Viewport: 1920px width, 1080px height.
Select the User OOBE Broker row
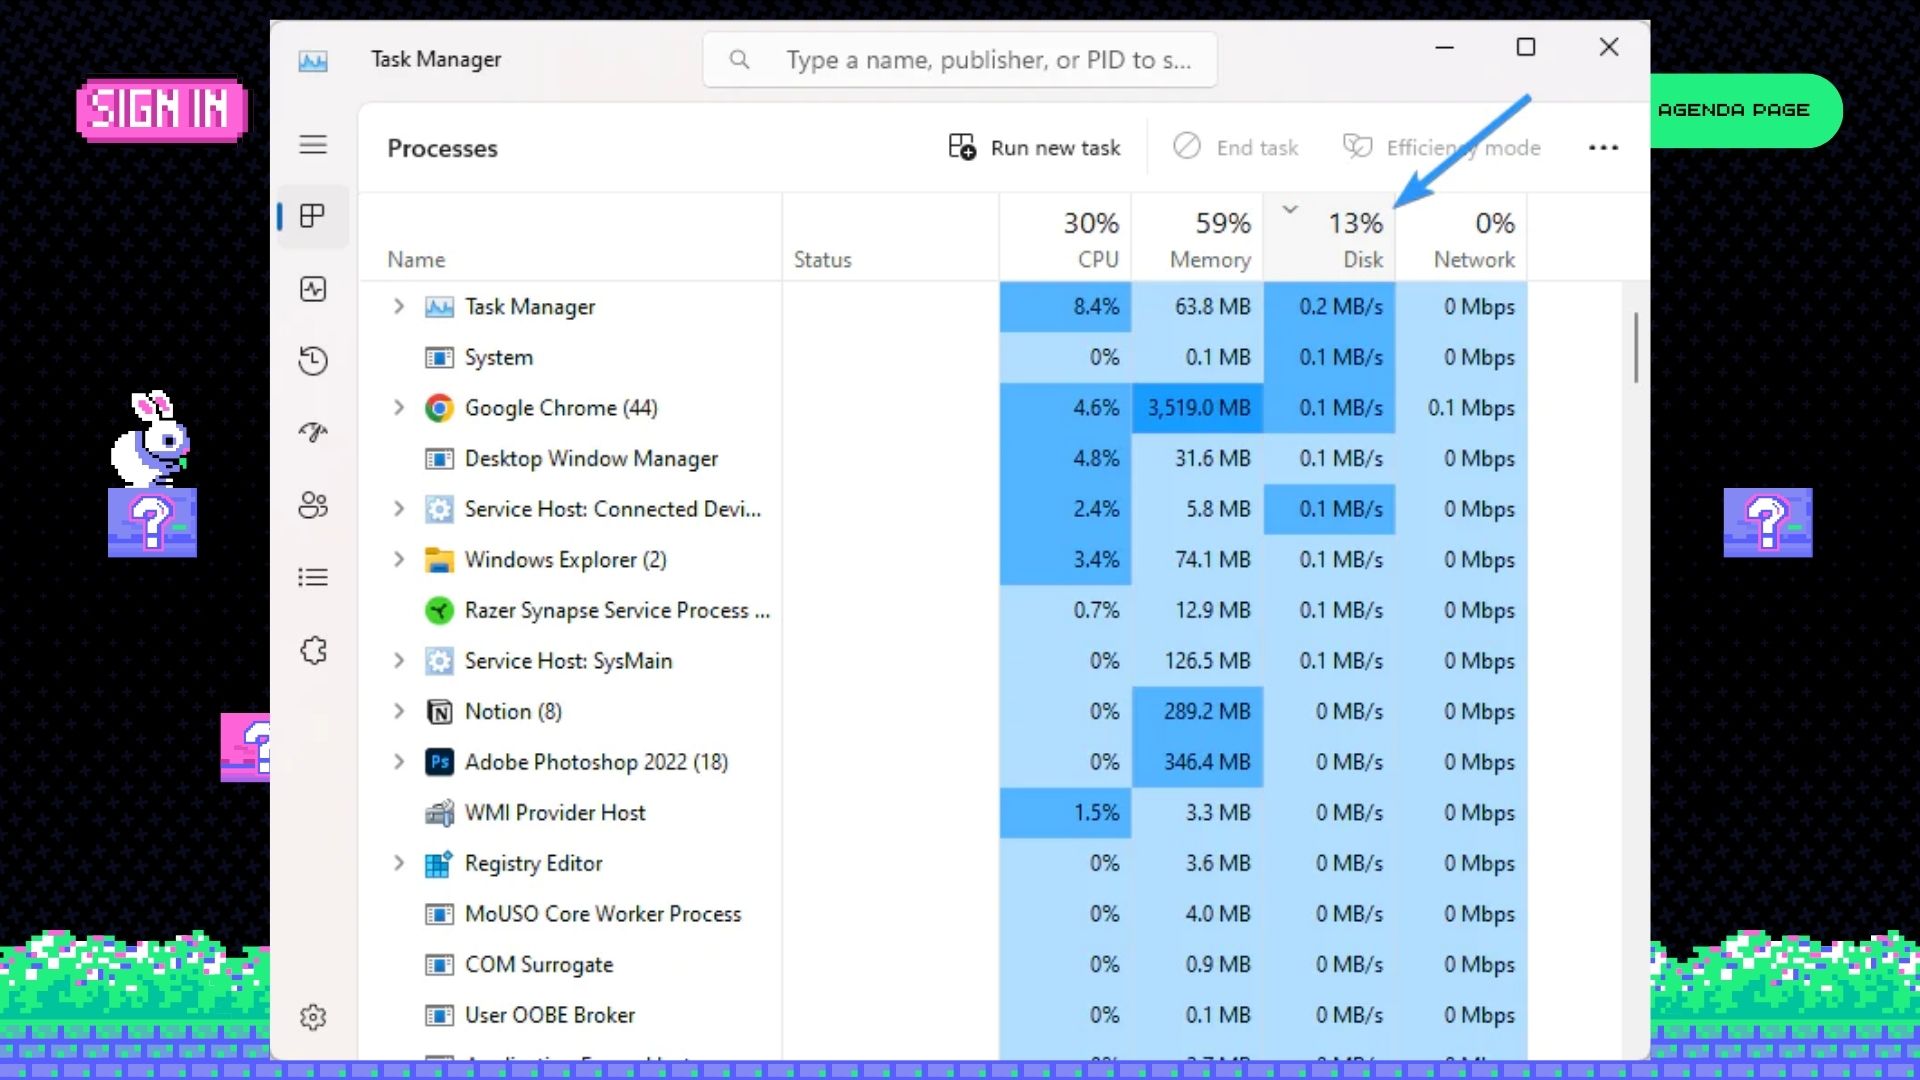pos(942,1015)
